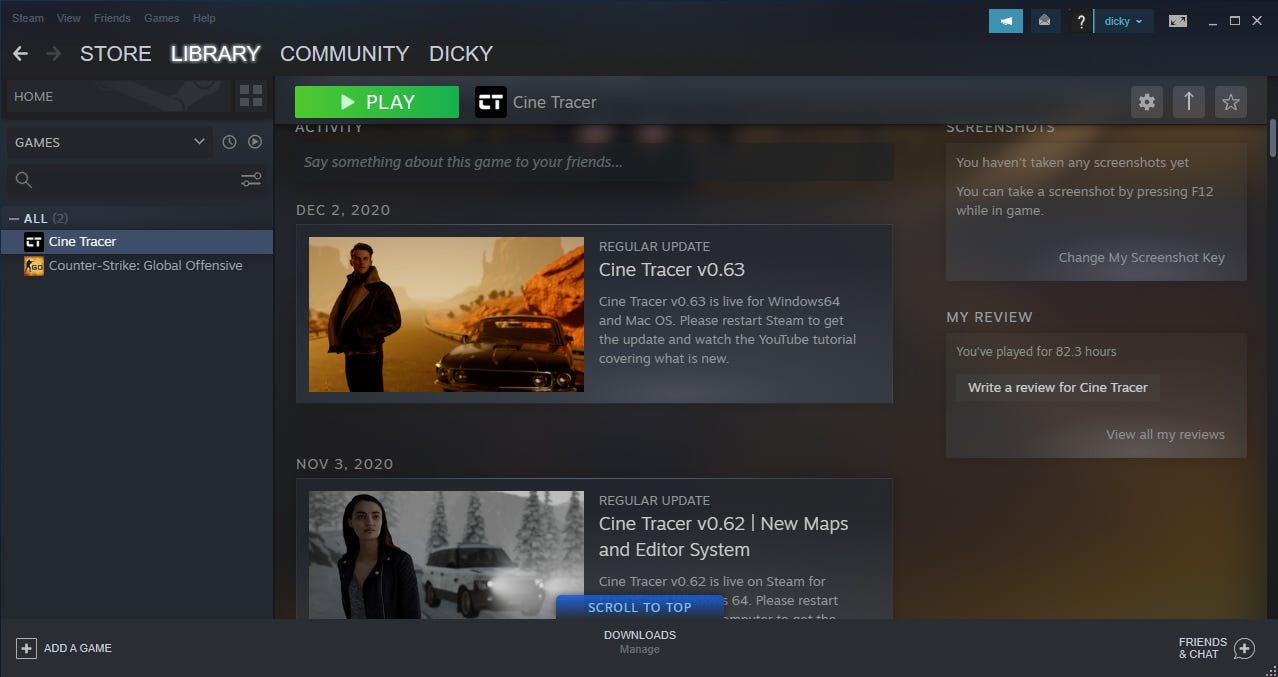
Task: Jump to top with the arrow icon
Action: pyautogui.click(x=1189, y=102)
